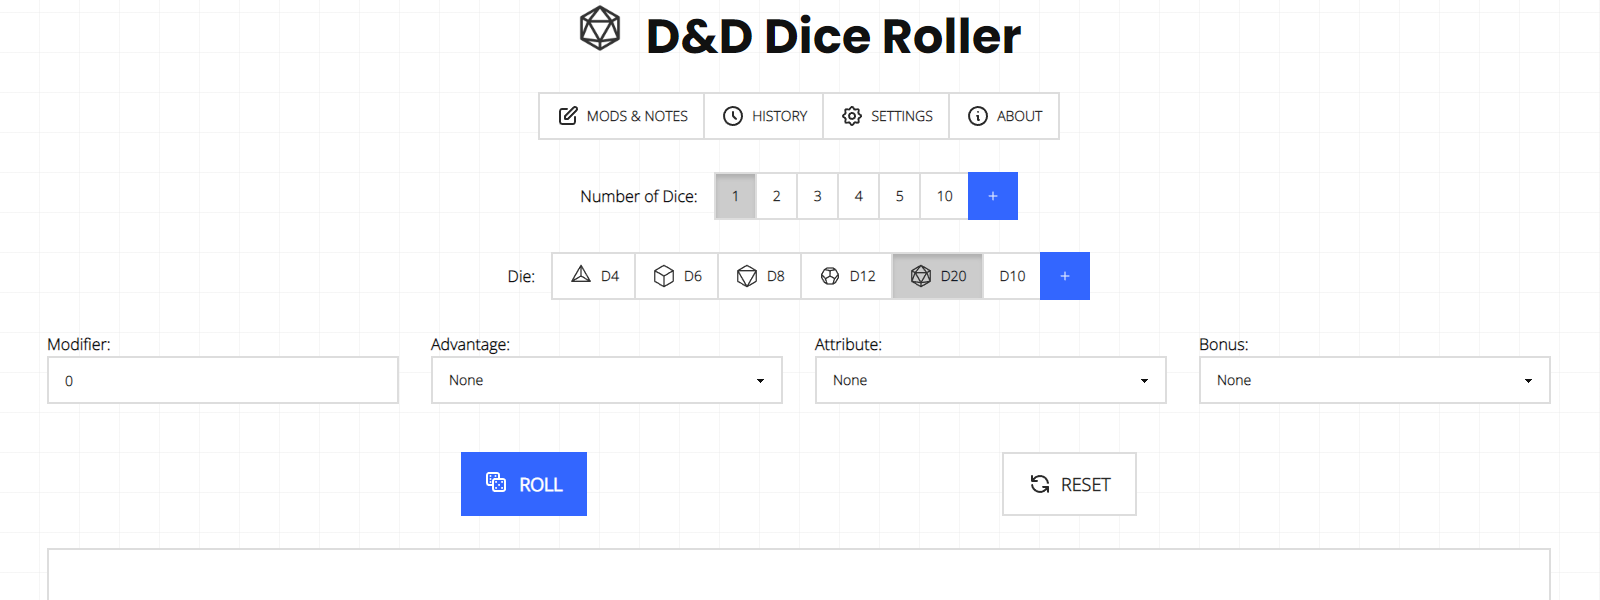The image size is (1600, 600).
Task: Click the plus button to add custom die
Action: [x=1065, y=276]
